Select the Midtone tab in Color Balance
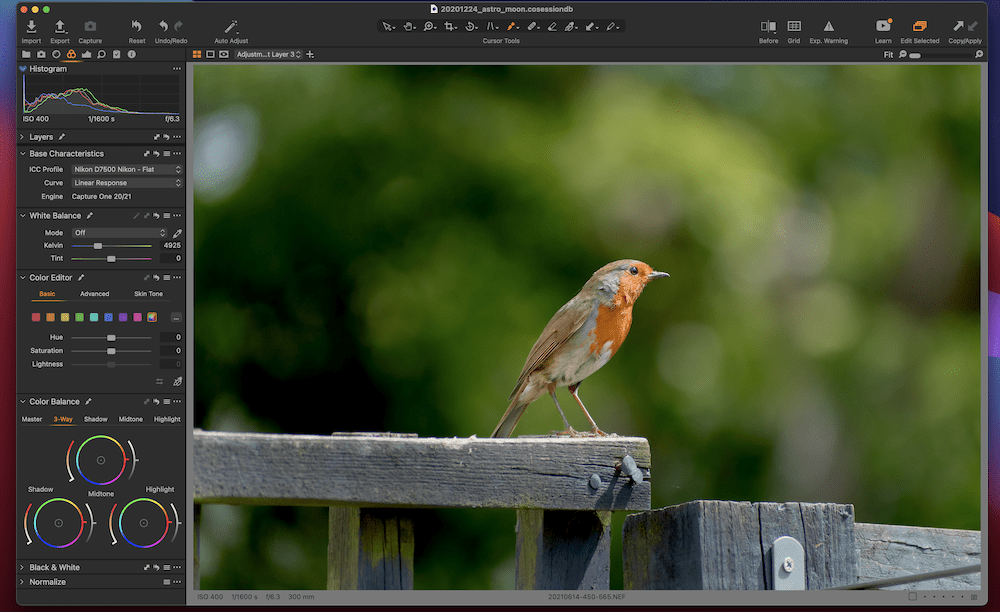Viewport: 1000px width, 612px height. (131, 419)
